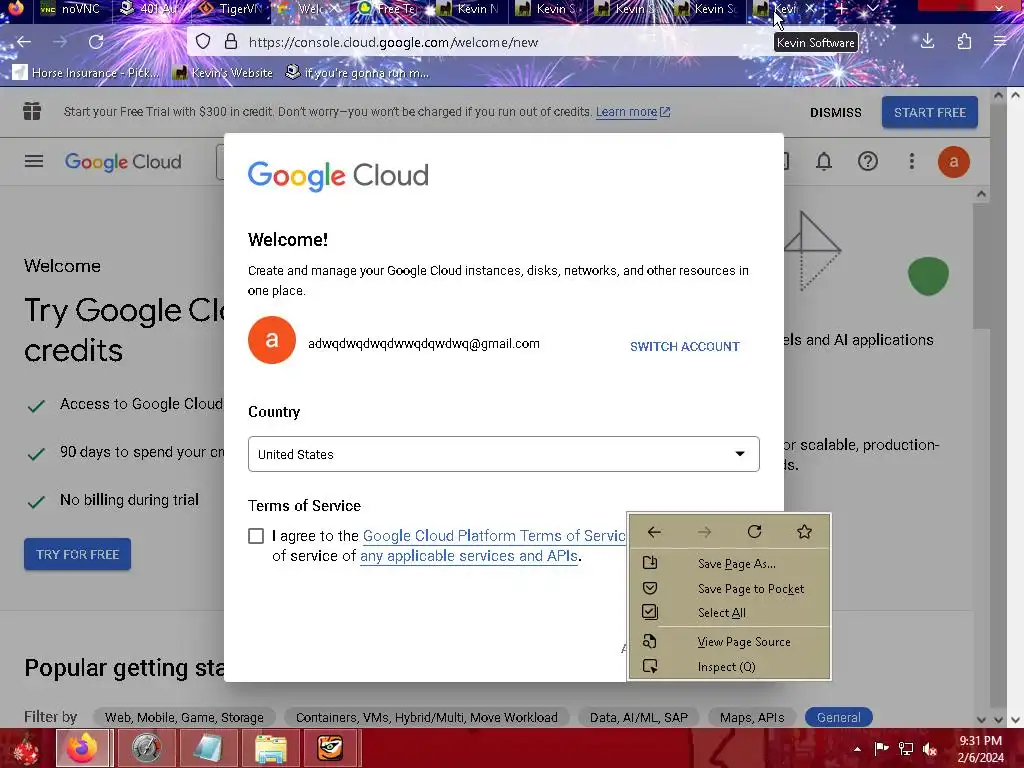Open the if you're gonna run bookmark

pyautogui.click(x=358, y=72)
